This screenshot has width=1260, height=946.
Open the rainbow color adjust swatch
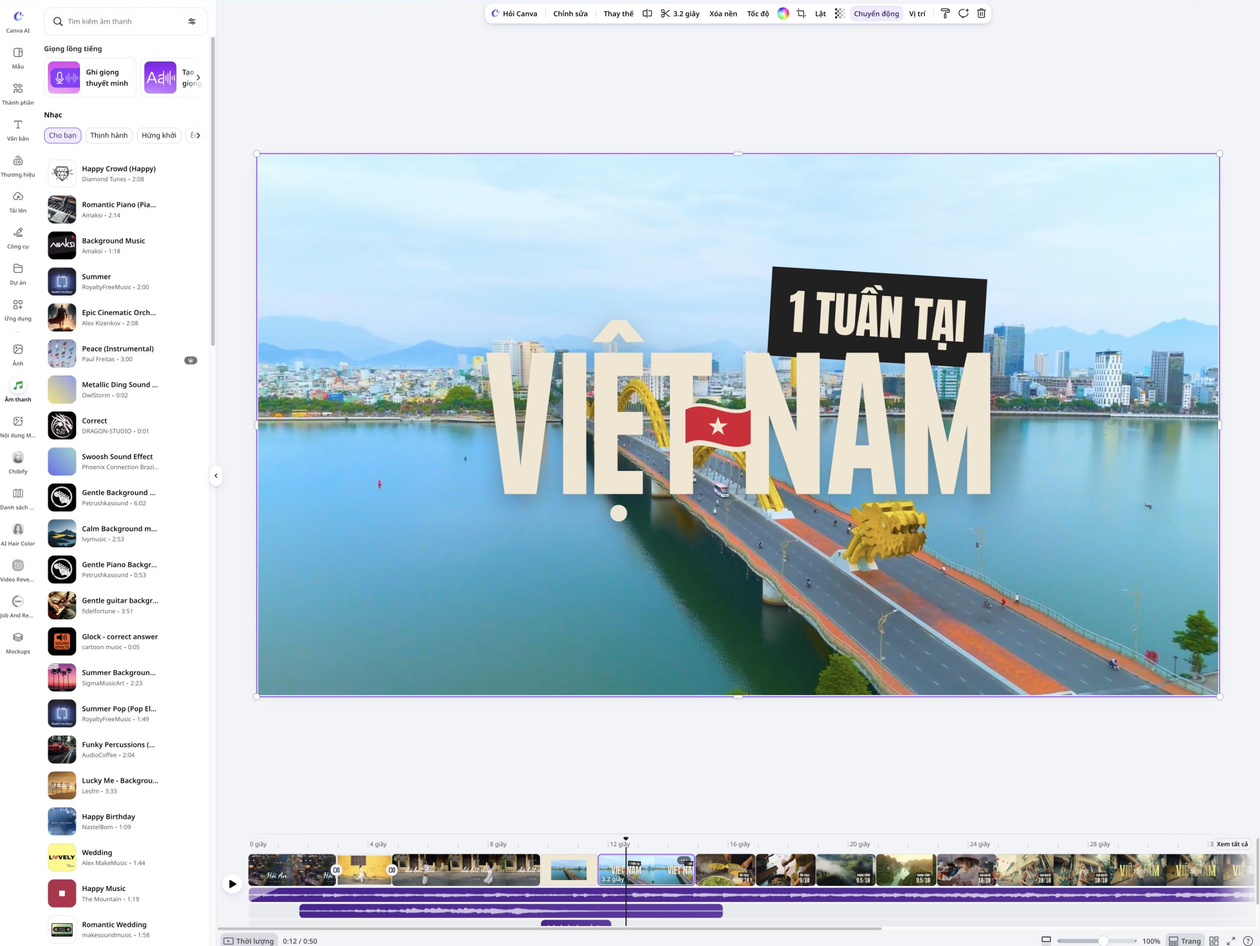click(x=783, y=14)
